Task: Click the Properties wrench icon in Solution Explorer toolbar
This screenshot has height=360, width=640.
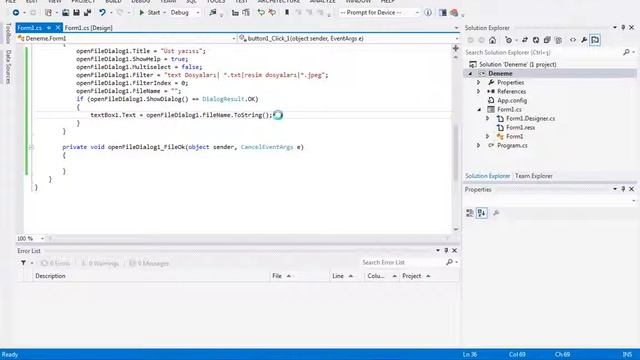Action: (584, 40)
